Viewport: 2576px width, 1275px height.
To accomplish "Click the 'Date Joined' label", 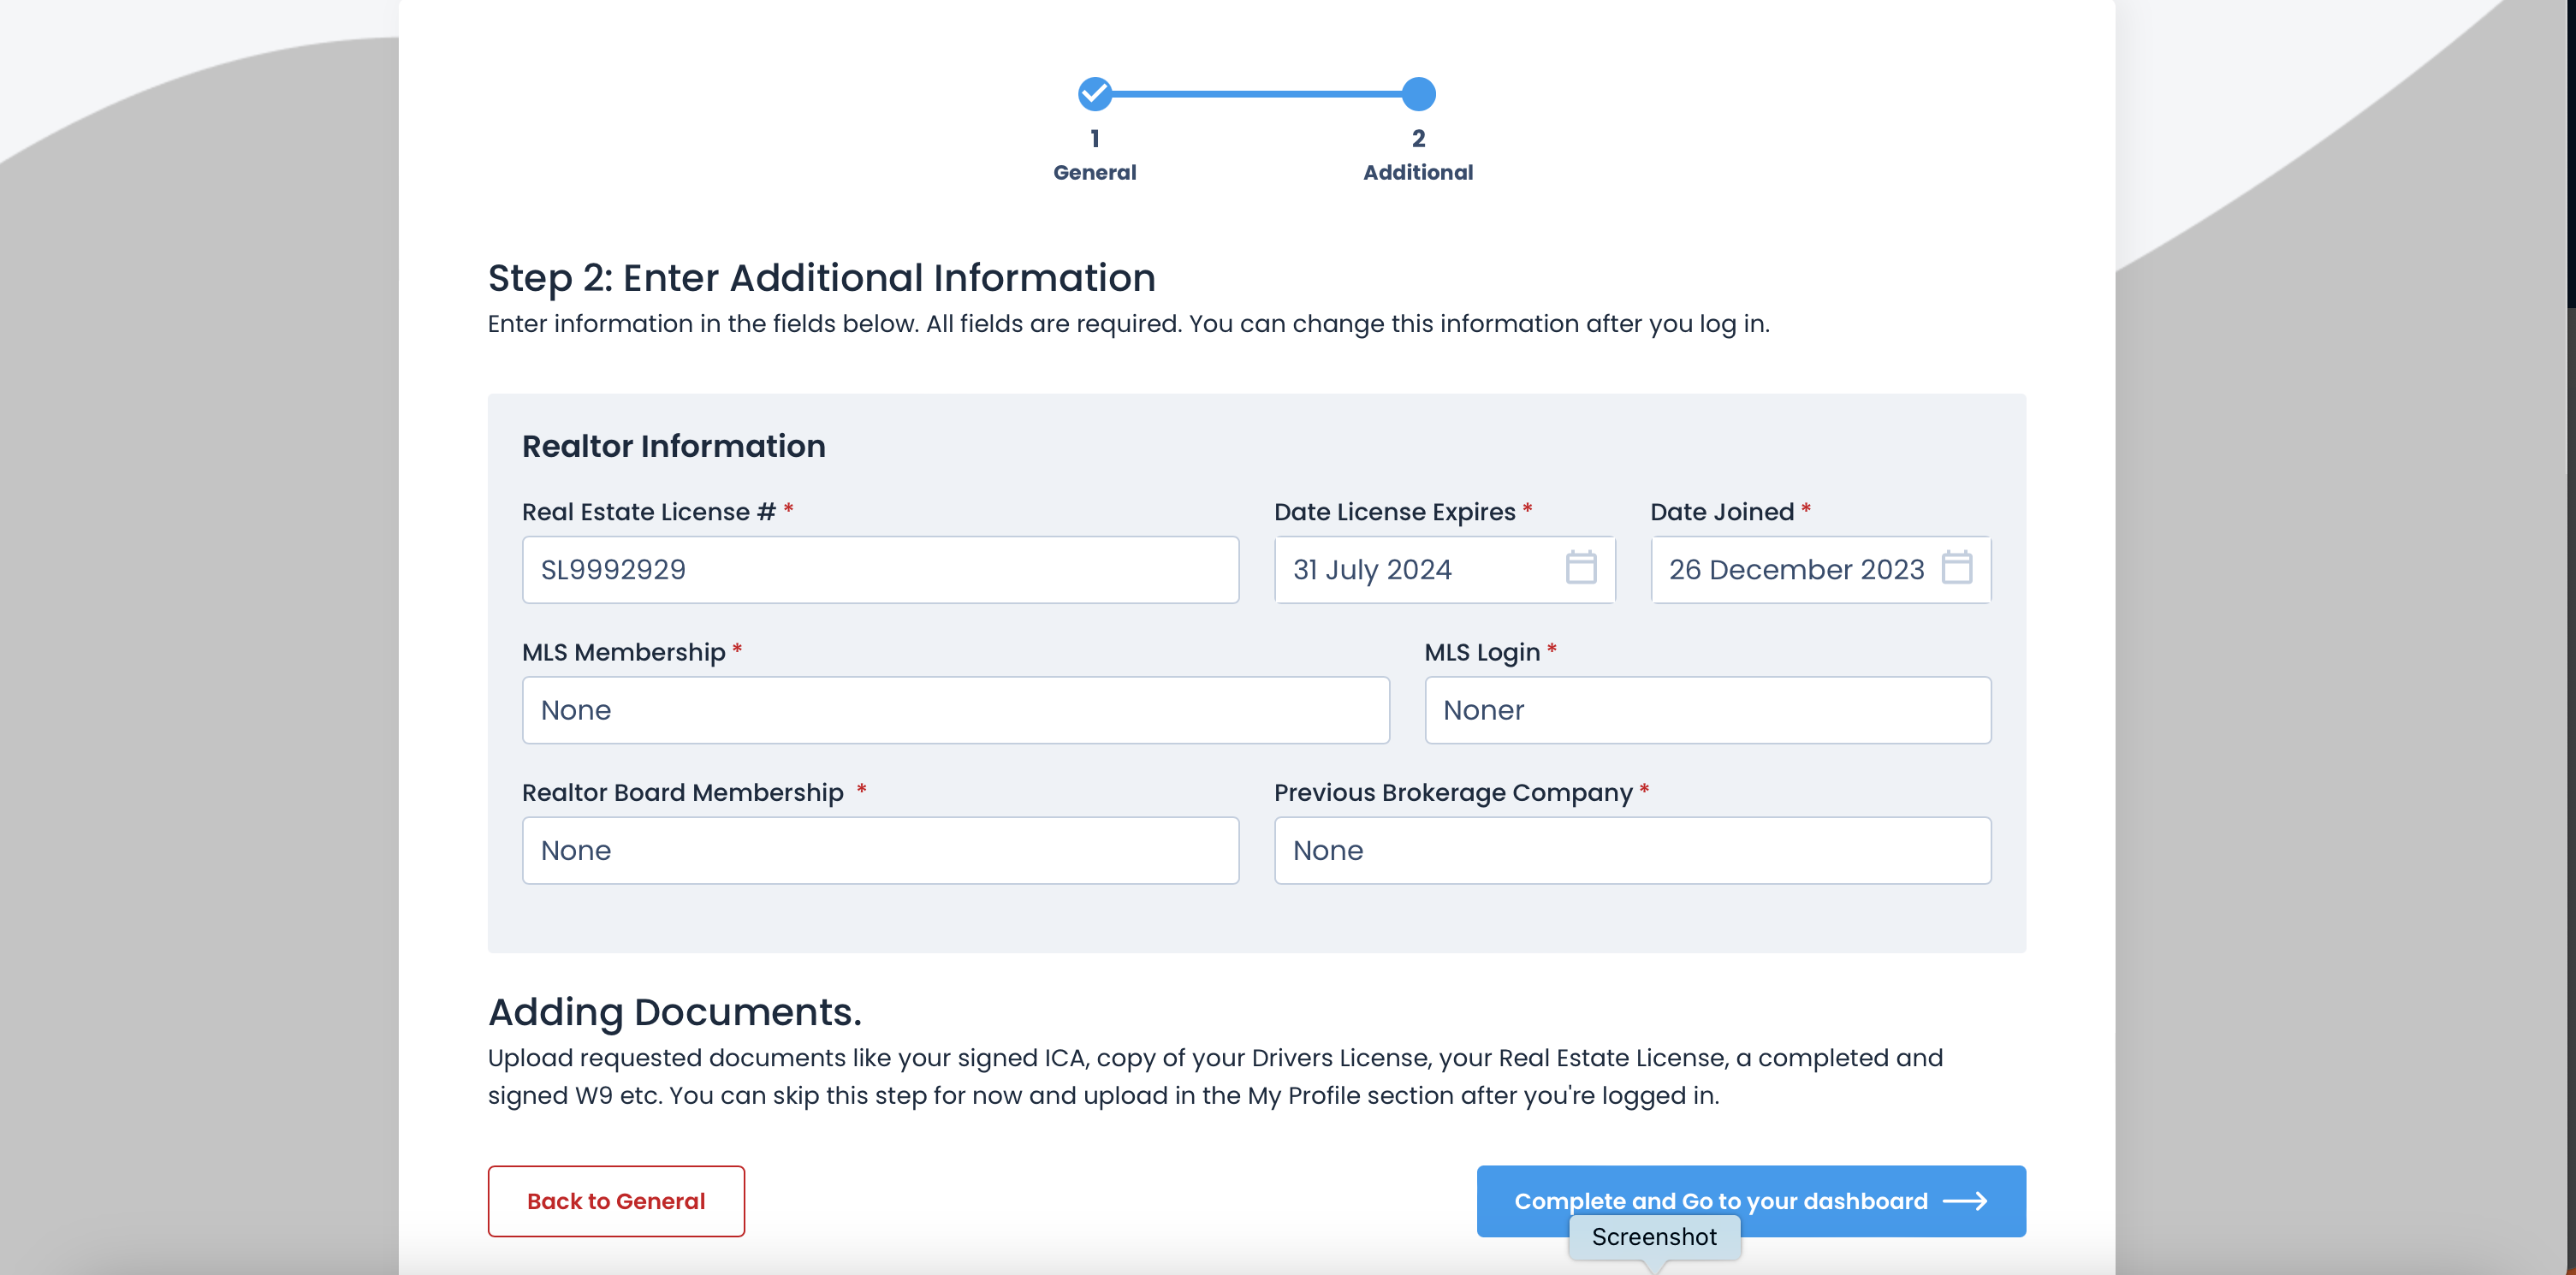I will coord(1722,512).
